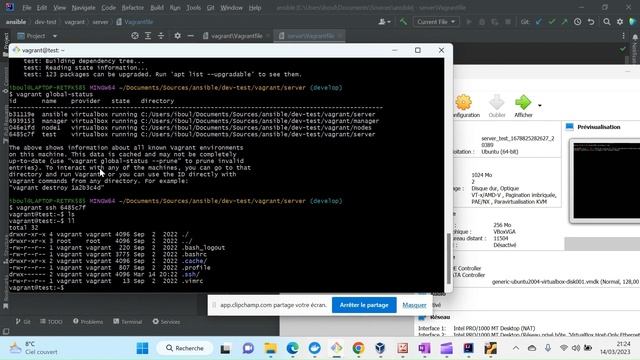The image size is (640, 360).
Task: Open IDE notifications bell icon
Action: pos(635,37)
